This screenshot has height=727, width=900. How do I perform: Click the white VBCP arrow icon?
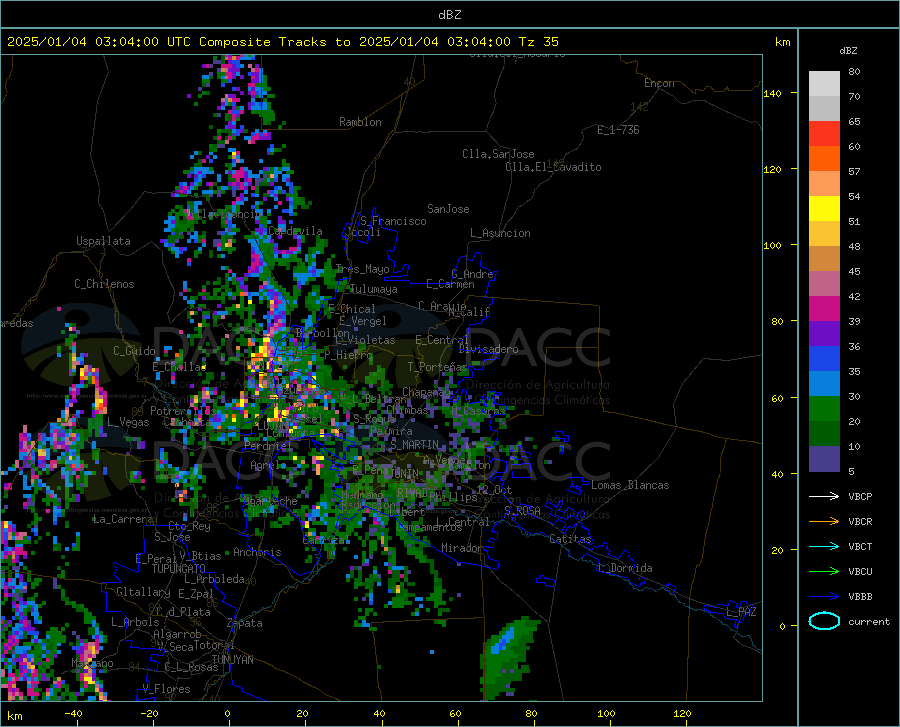click(x=824, y=496)
